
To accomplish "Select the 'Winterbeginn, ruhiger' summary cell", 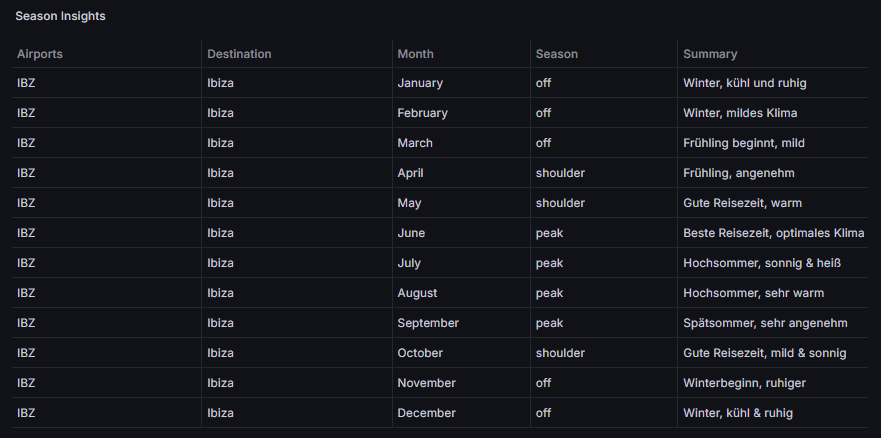I will coord(744,383).
